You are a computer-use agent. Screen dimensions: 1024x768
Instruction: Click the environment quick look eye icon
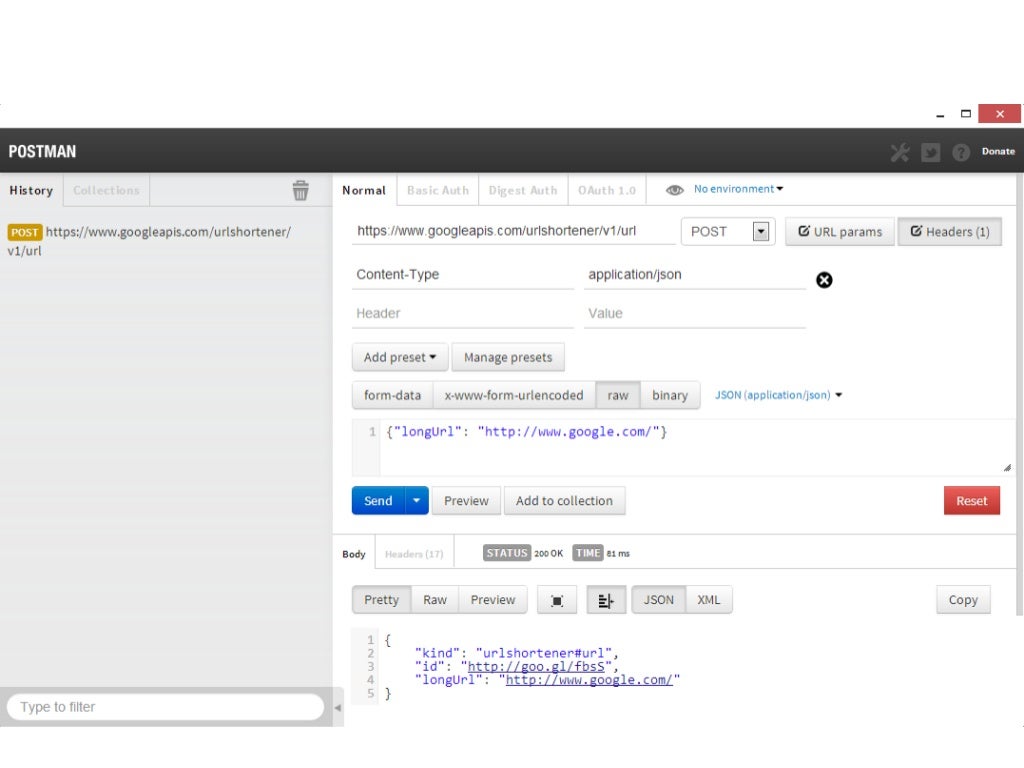coord(675,189)
